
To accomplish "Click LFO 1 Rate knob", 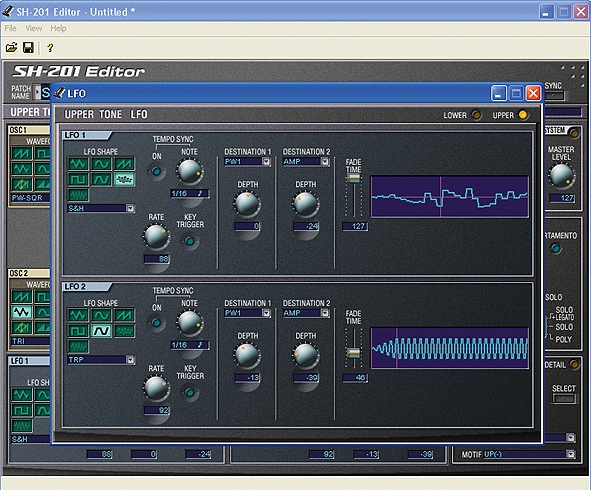I will coord(156,237).
